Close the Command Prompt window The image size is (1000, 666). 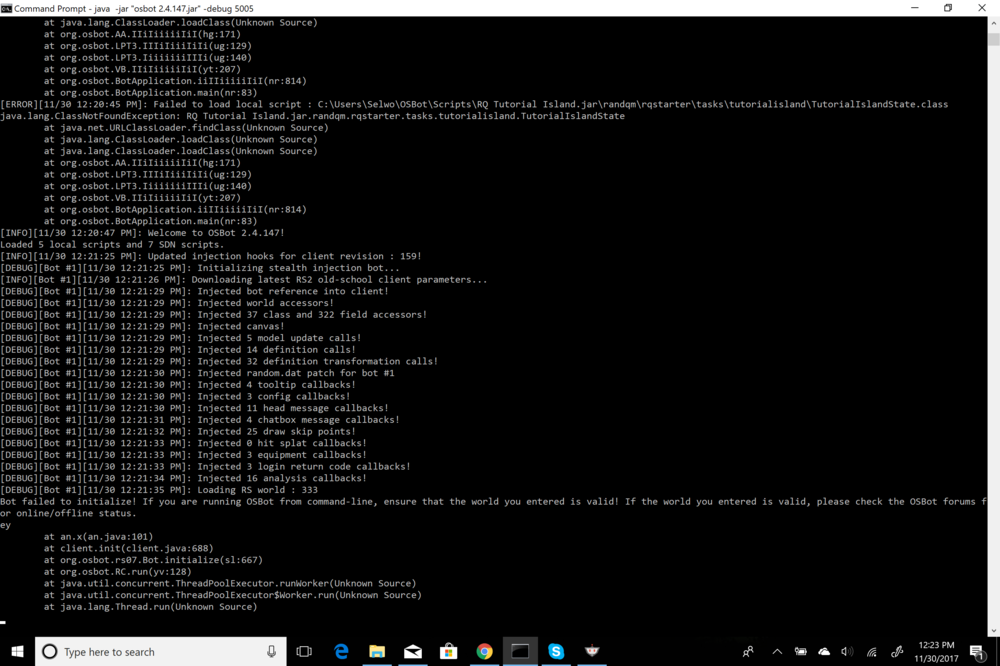click(x=982, y=8)
